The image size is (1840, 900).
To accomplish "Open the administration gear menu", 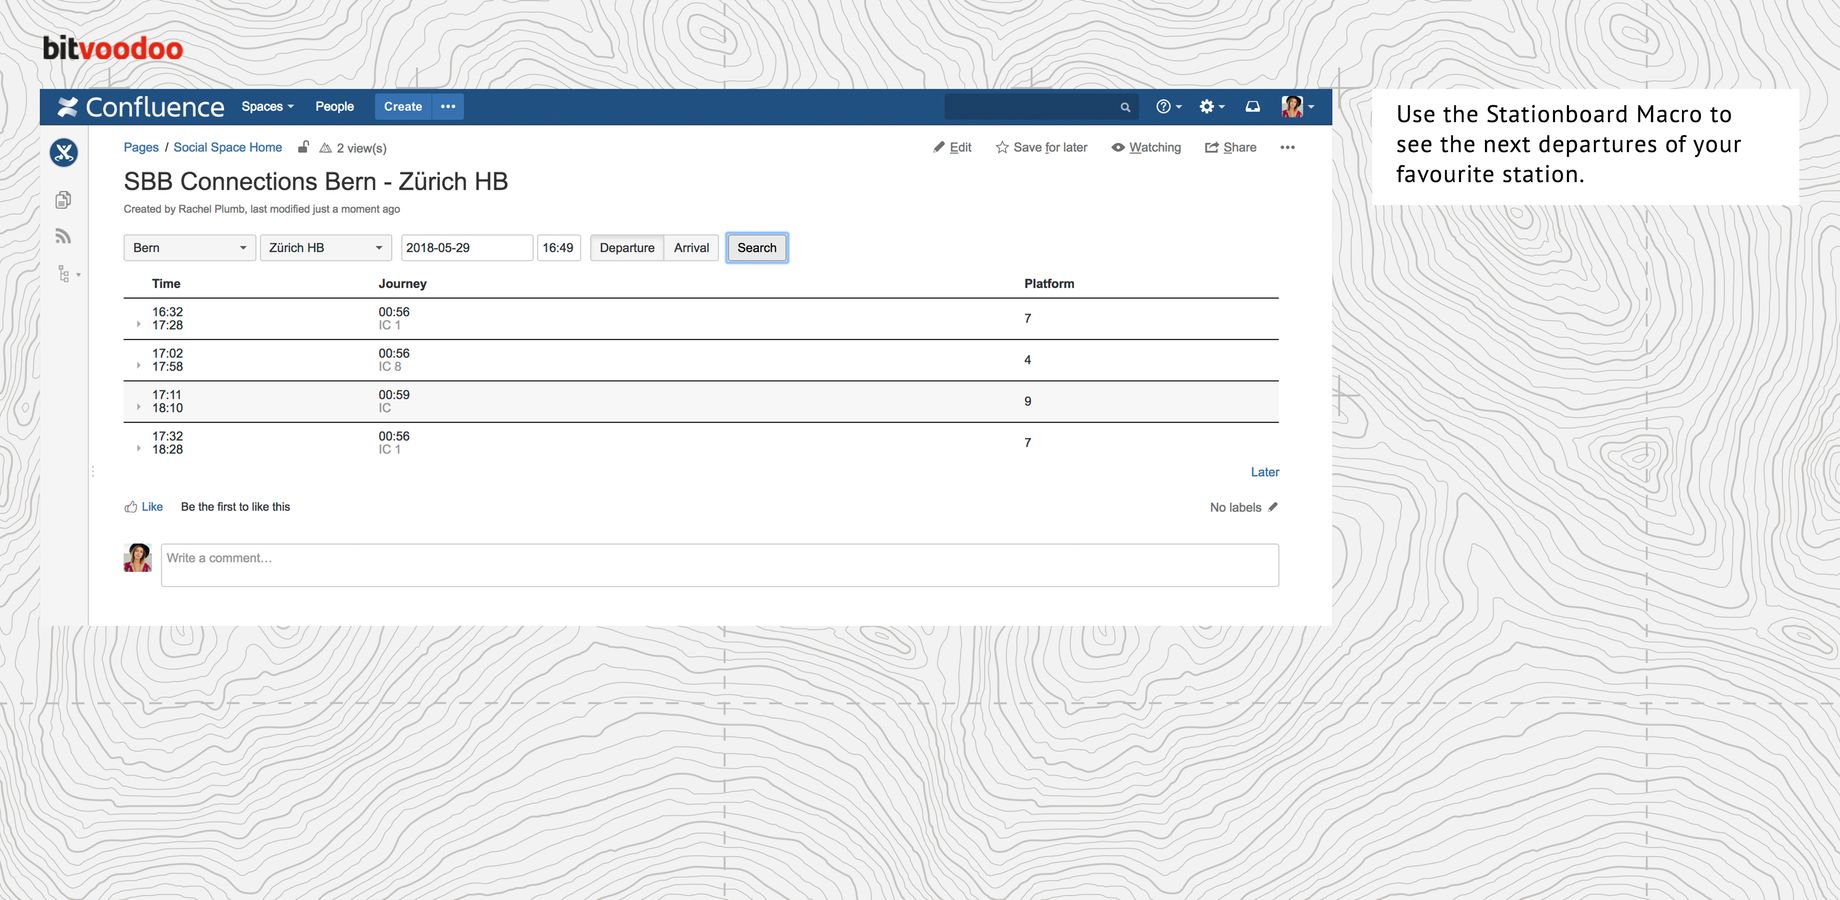I will click(1211, 107).
